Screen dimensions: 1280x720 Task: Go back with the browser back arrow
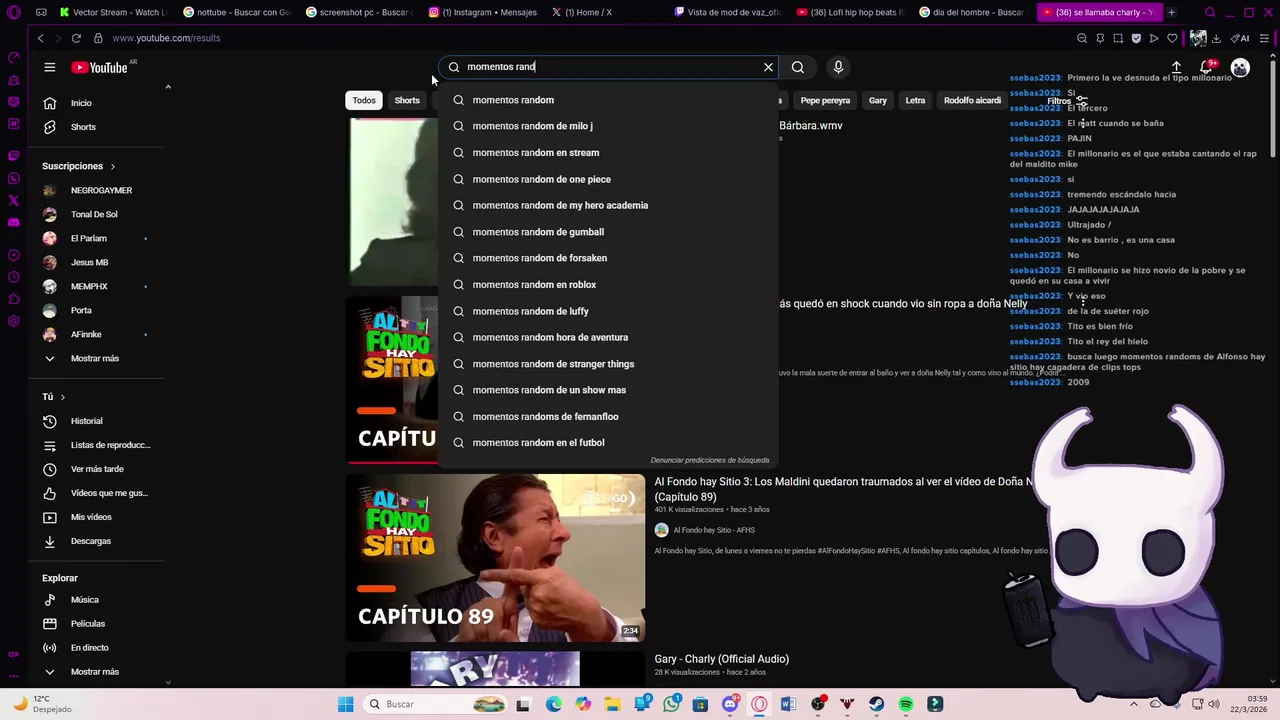40,38
